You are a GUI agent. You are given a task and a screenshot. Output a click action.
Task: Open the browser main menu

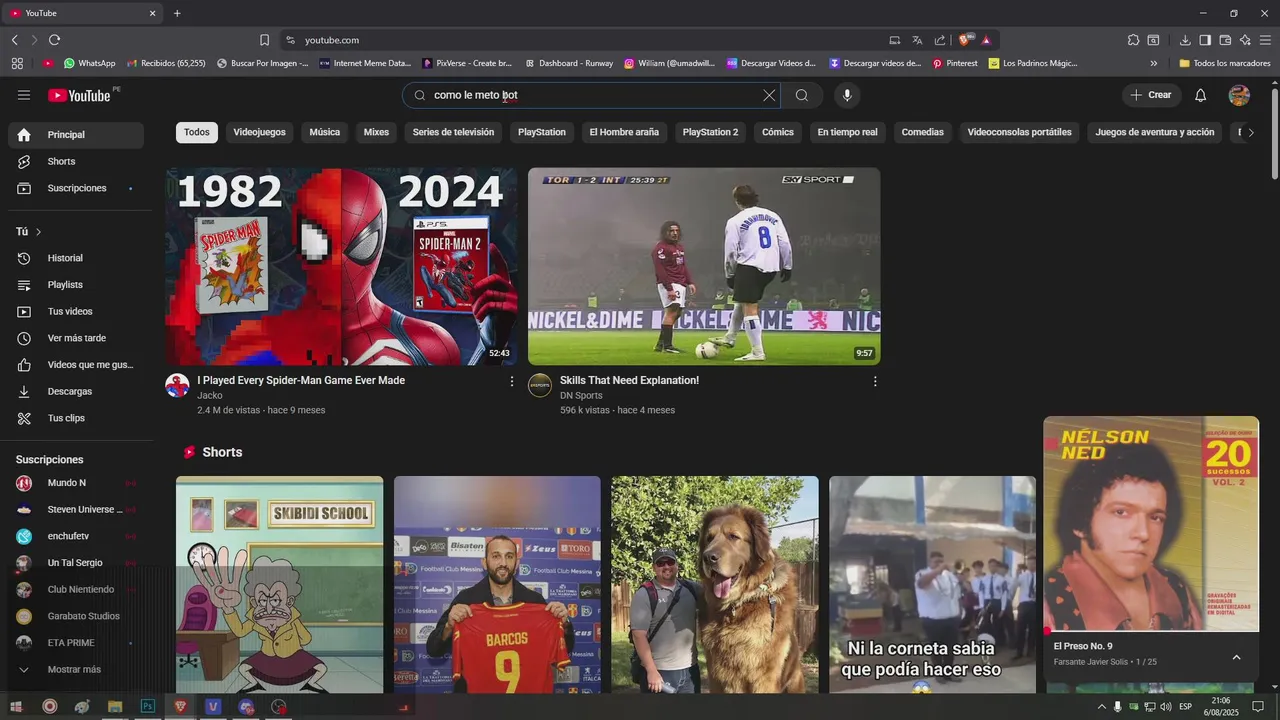[1265, 40]
